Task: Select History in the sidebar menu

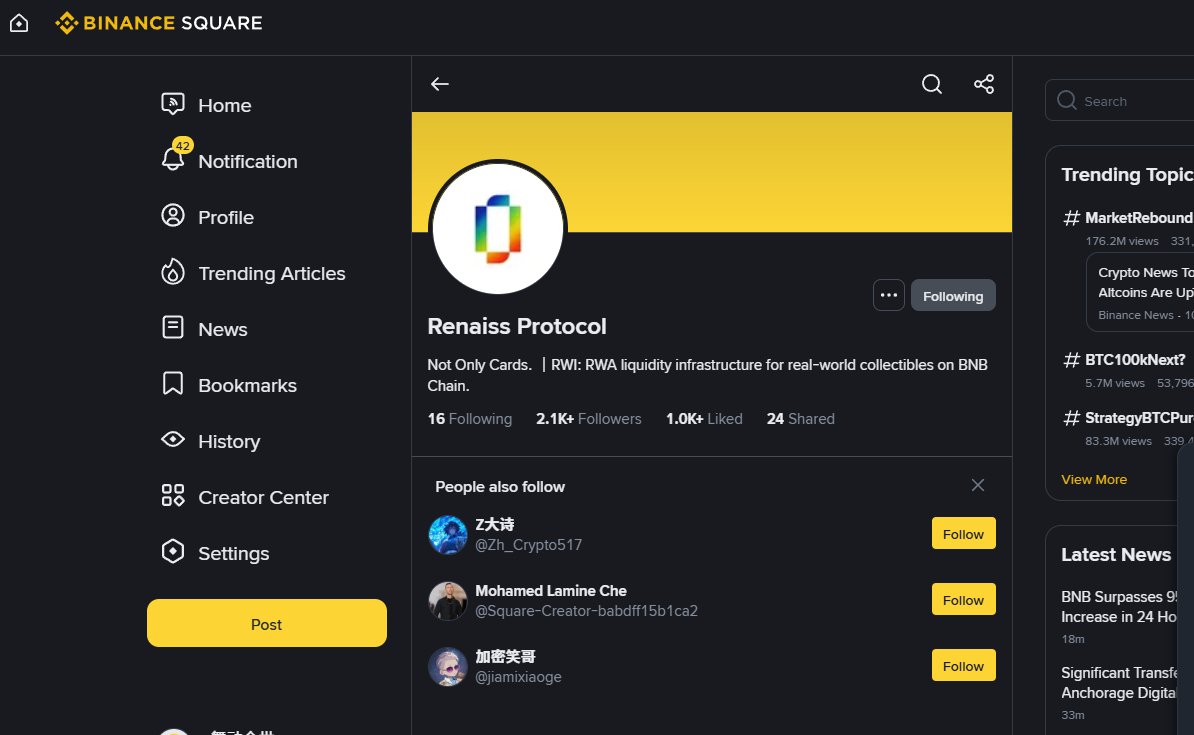Action: click(x=229, y=441)
